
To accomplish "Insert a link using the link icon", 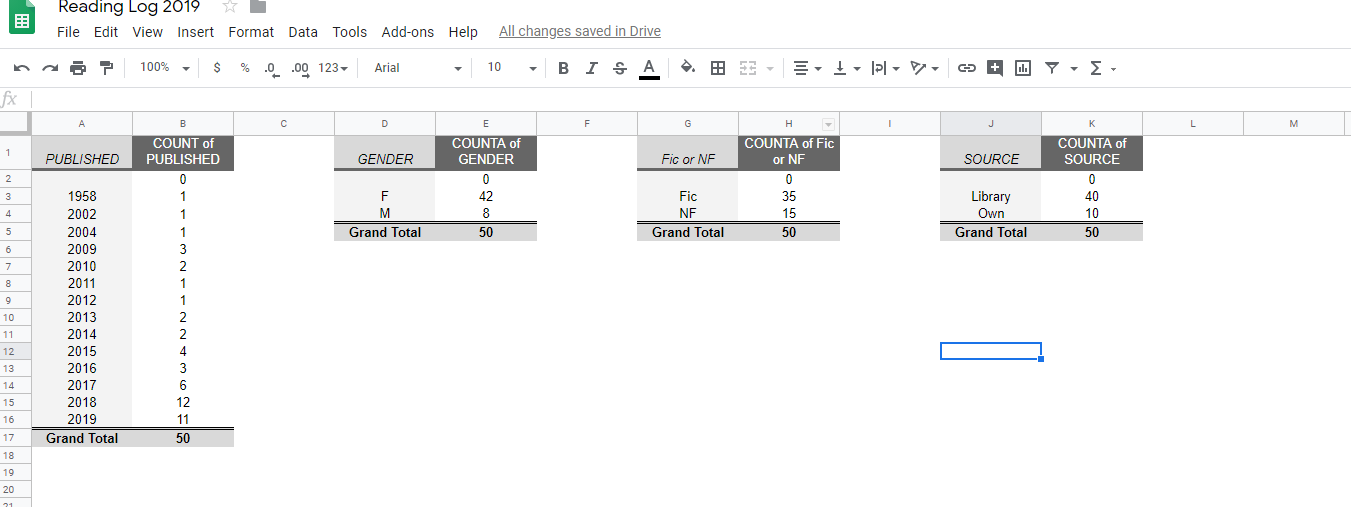I will tap(966, 68).
